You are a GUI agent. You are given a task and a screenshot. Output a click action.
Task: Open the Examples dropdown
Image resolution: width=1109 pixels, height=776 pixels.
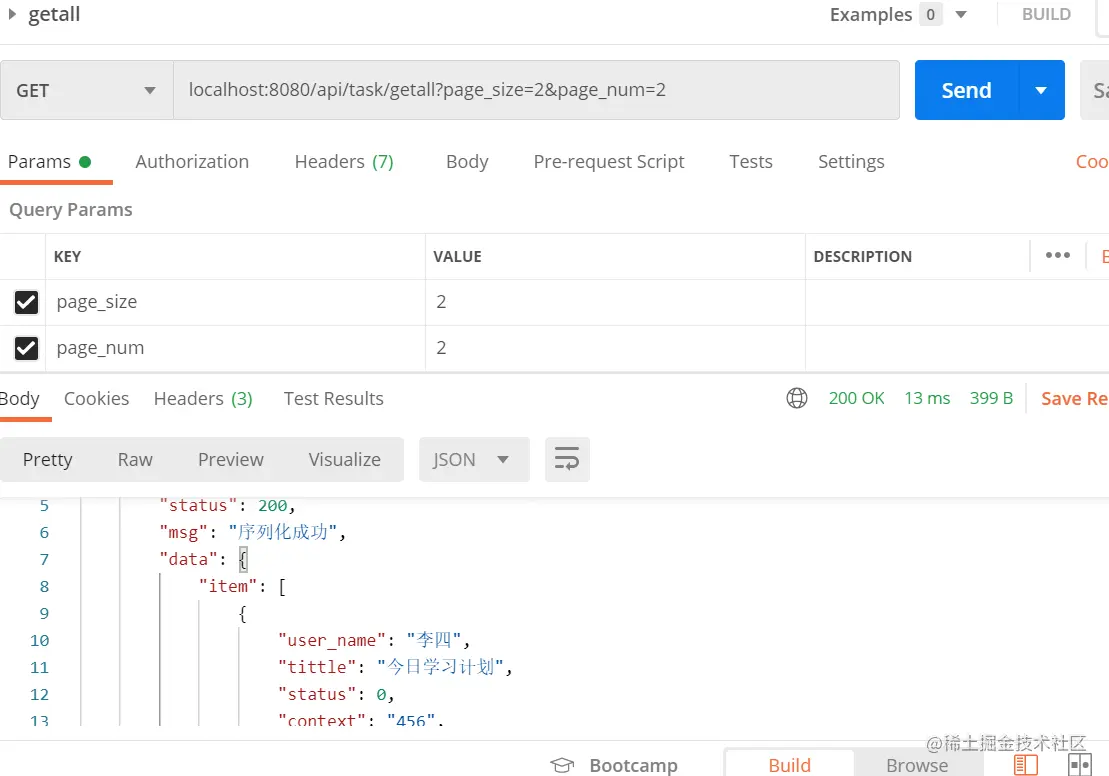click(961, 14)
